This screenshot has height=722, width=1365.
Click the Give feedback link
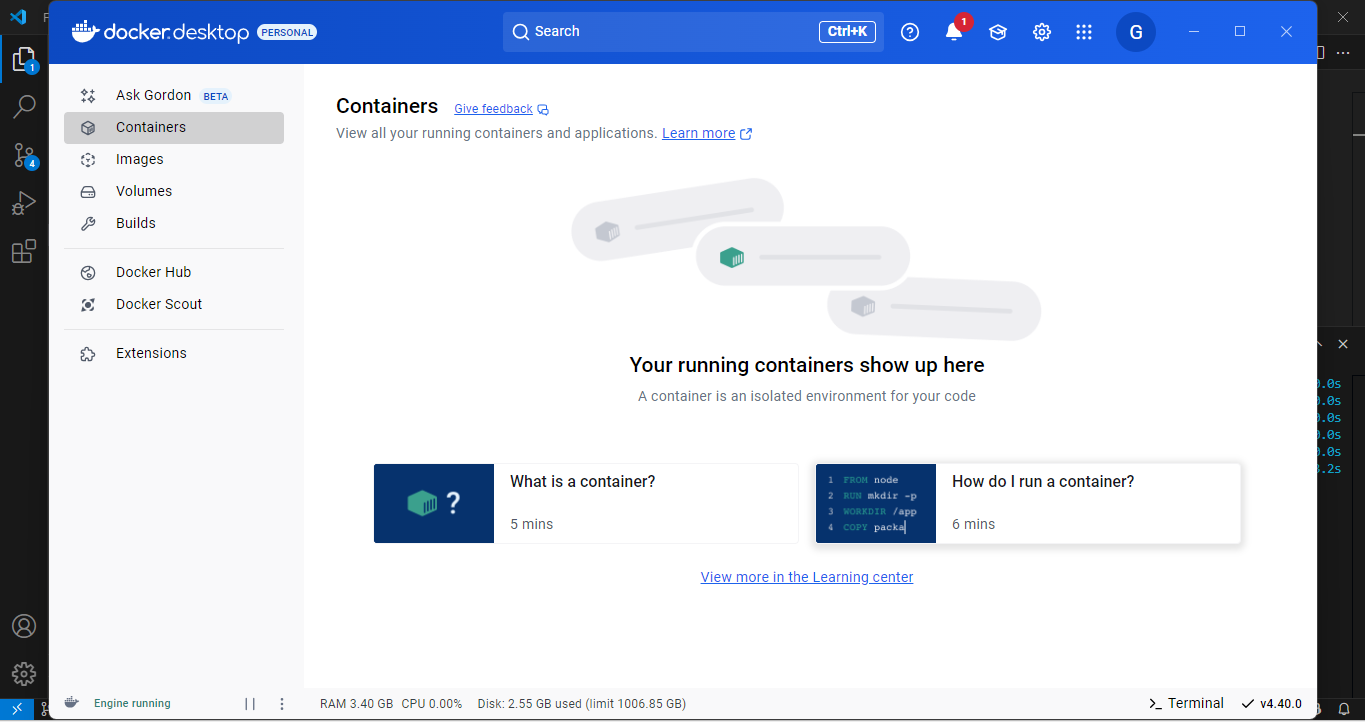tap(493, 109)
